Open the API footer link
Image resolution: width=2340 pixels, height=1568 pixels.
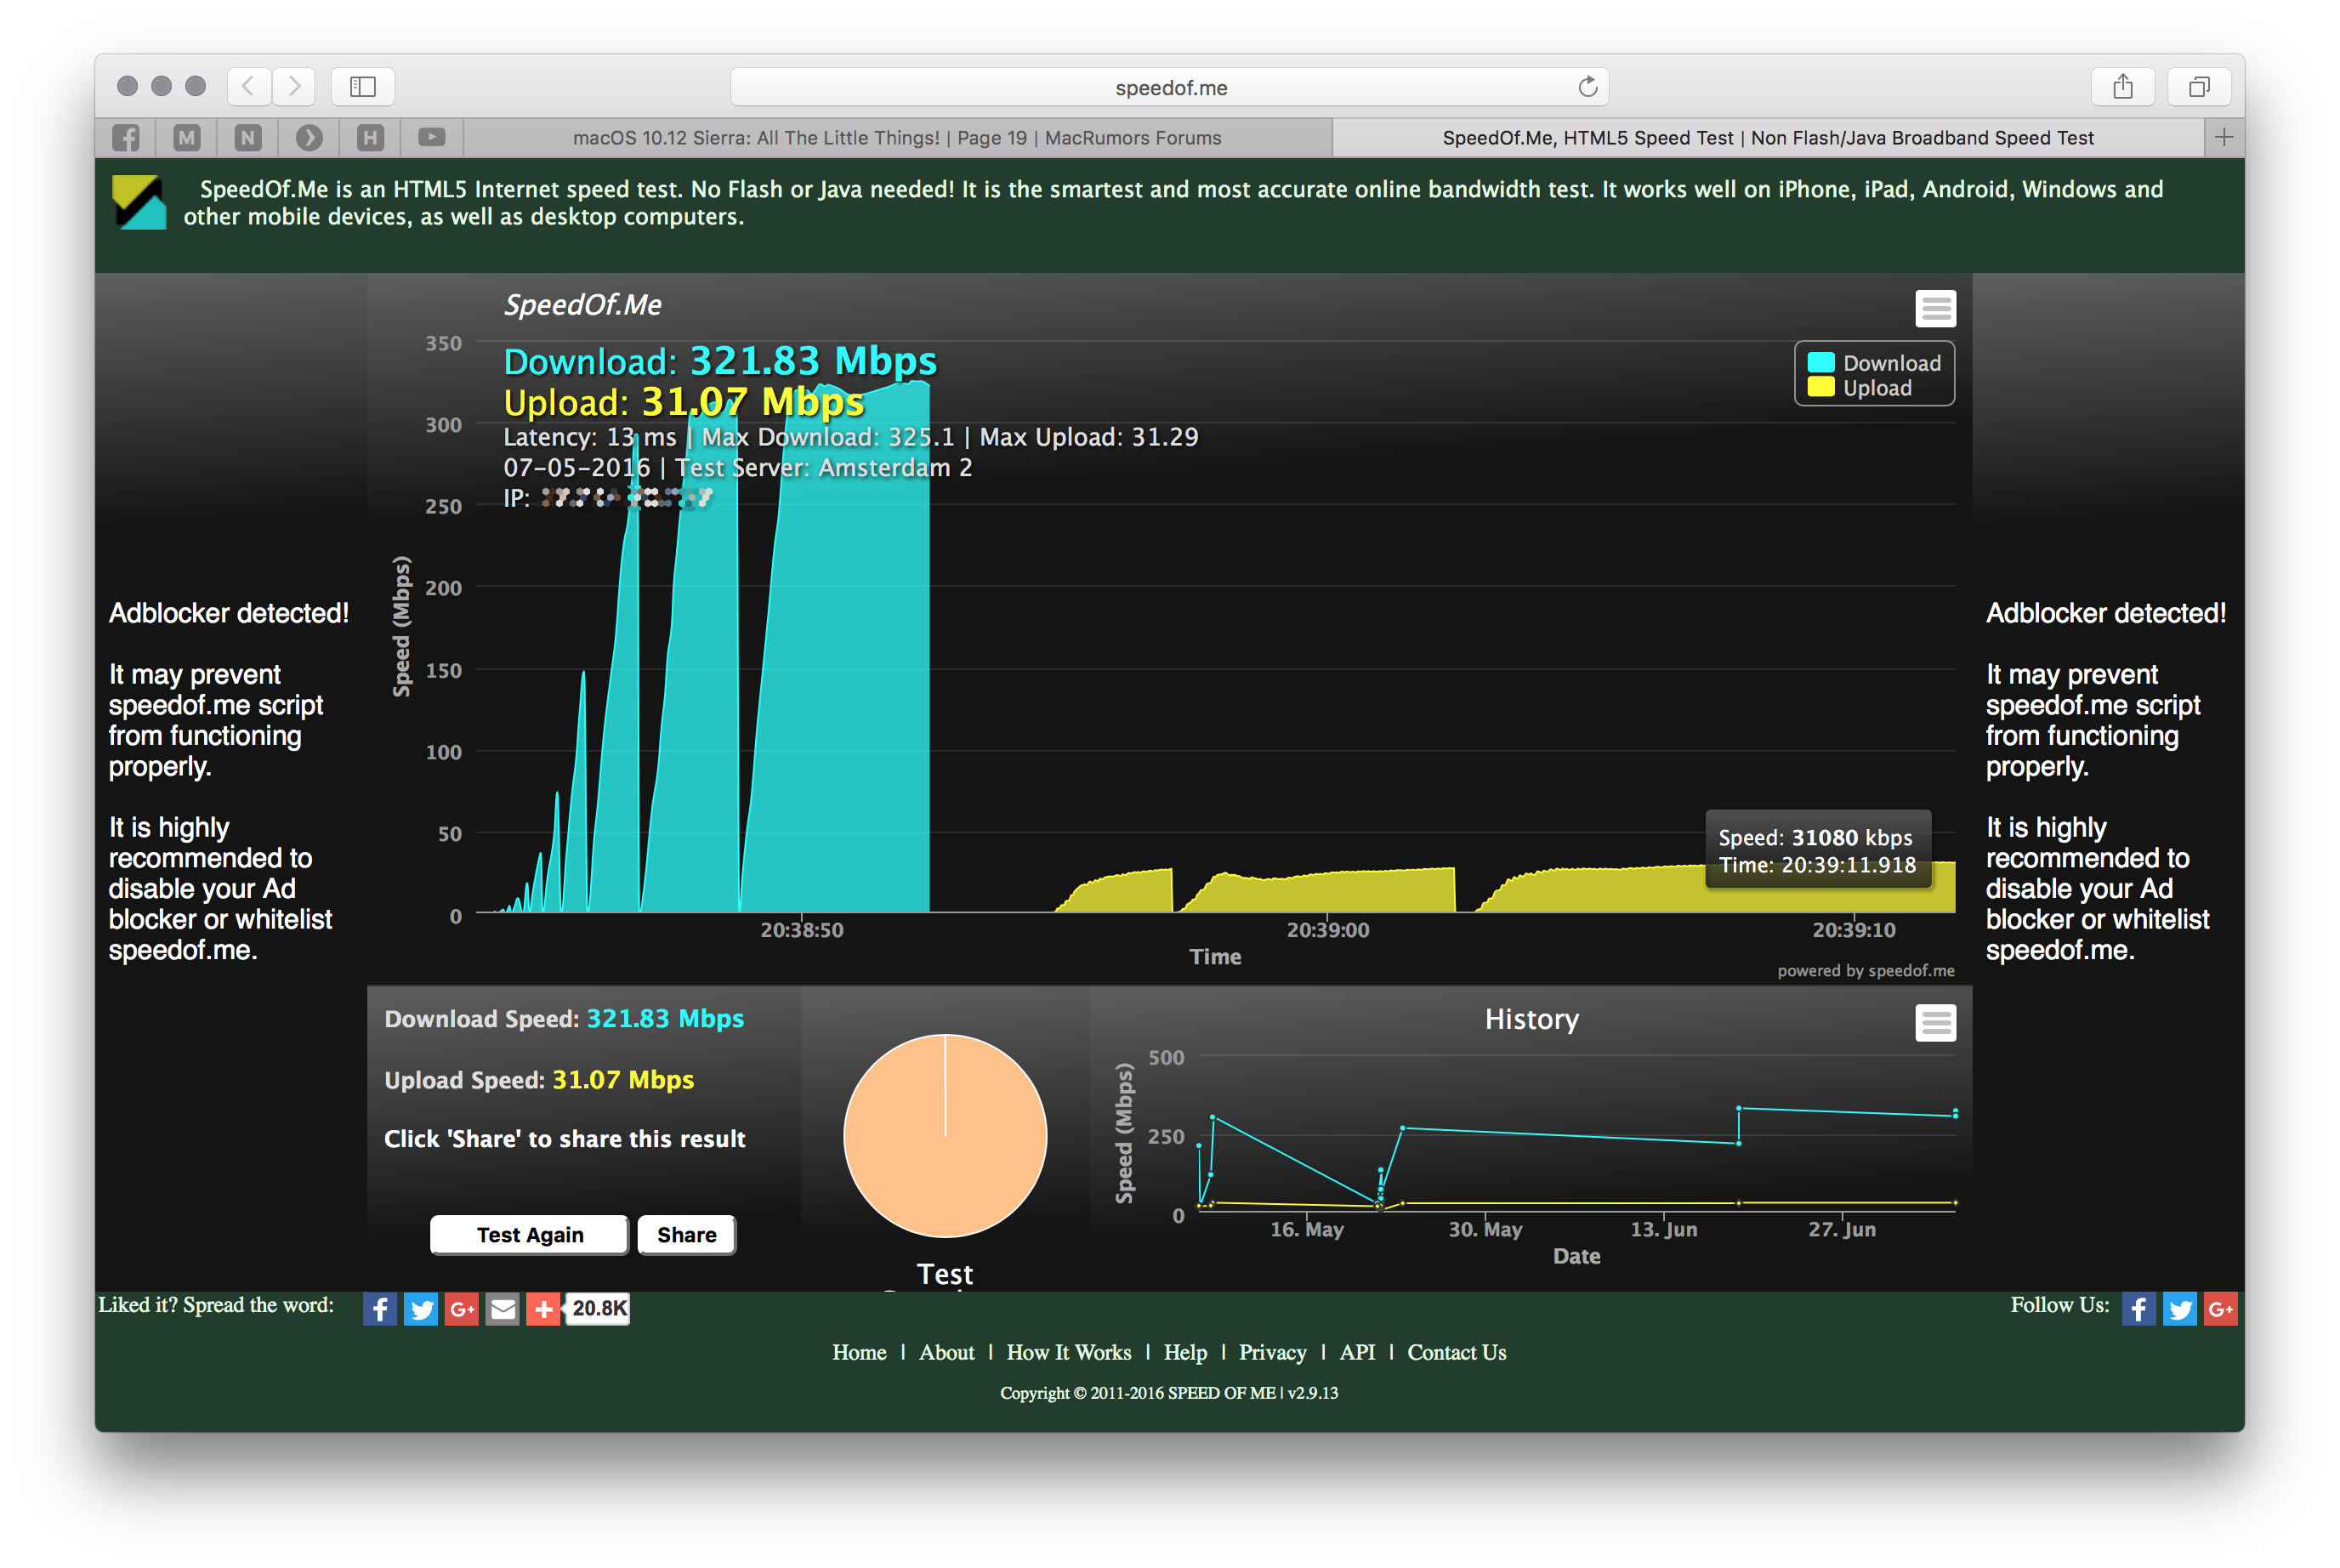(x=1357, y=1352)
